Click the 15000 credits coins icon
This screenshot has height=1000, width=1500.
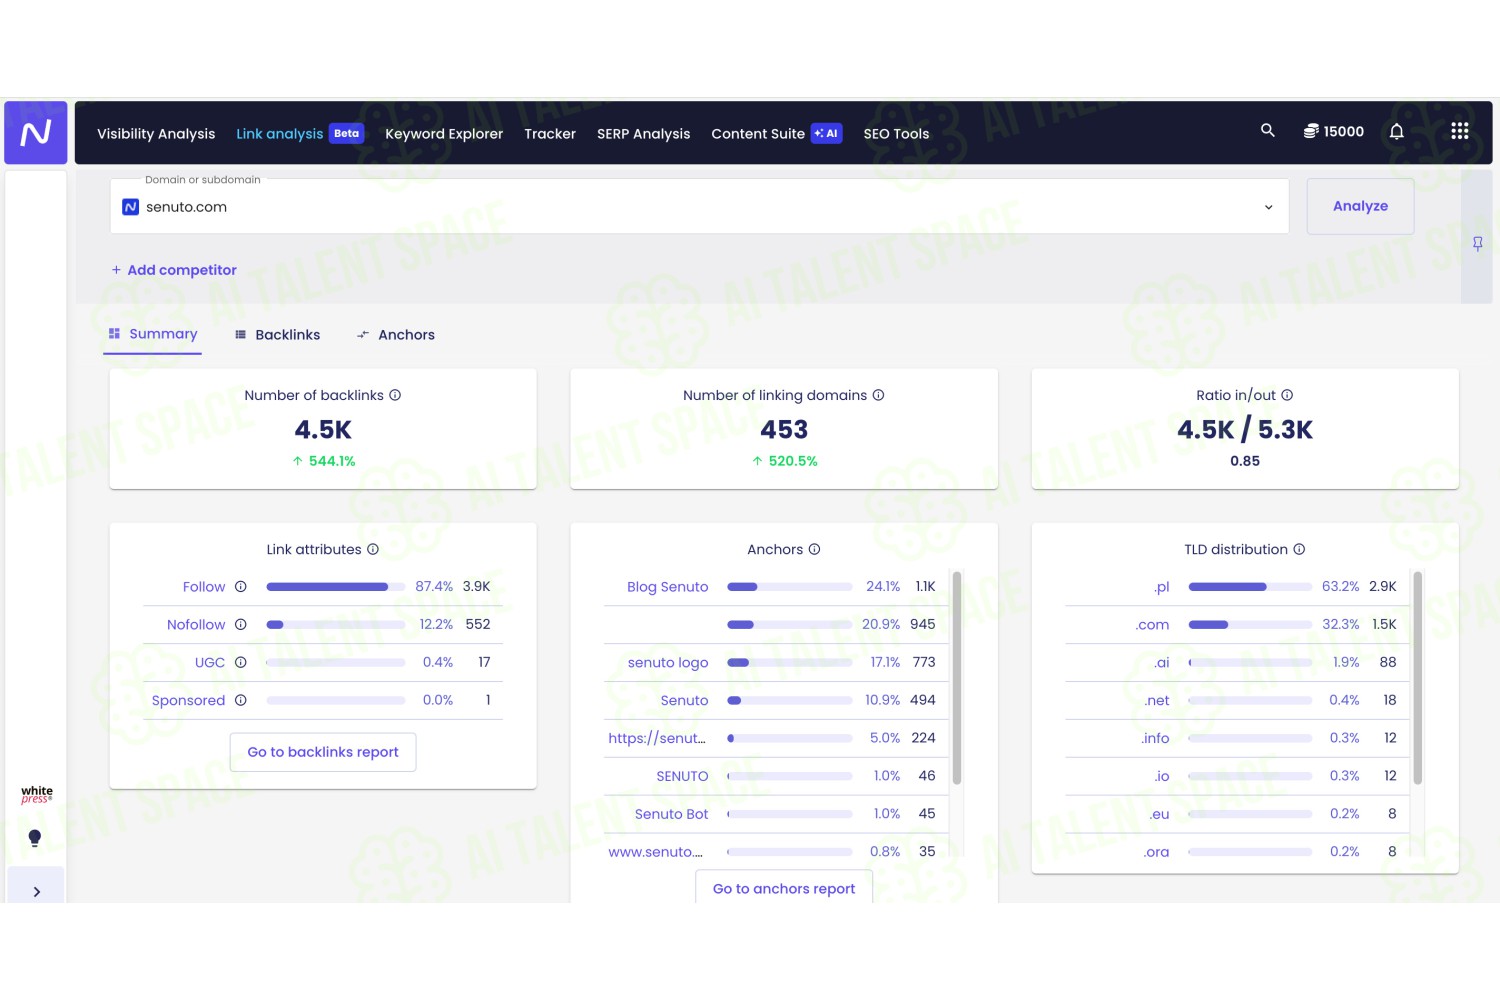tap(1310, 132)
